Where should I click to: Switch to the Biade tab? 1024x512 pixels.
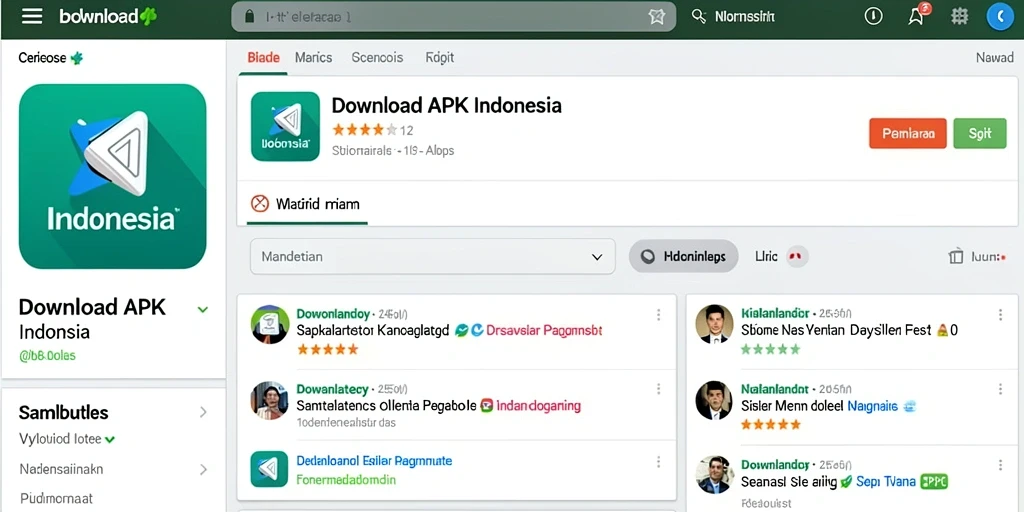point(264,57)
